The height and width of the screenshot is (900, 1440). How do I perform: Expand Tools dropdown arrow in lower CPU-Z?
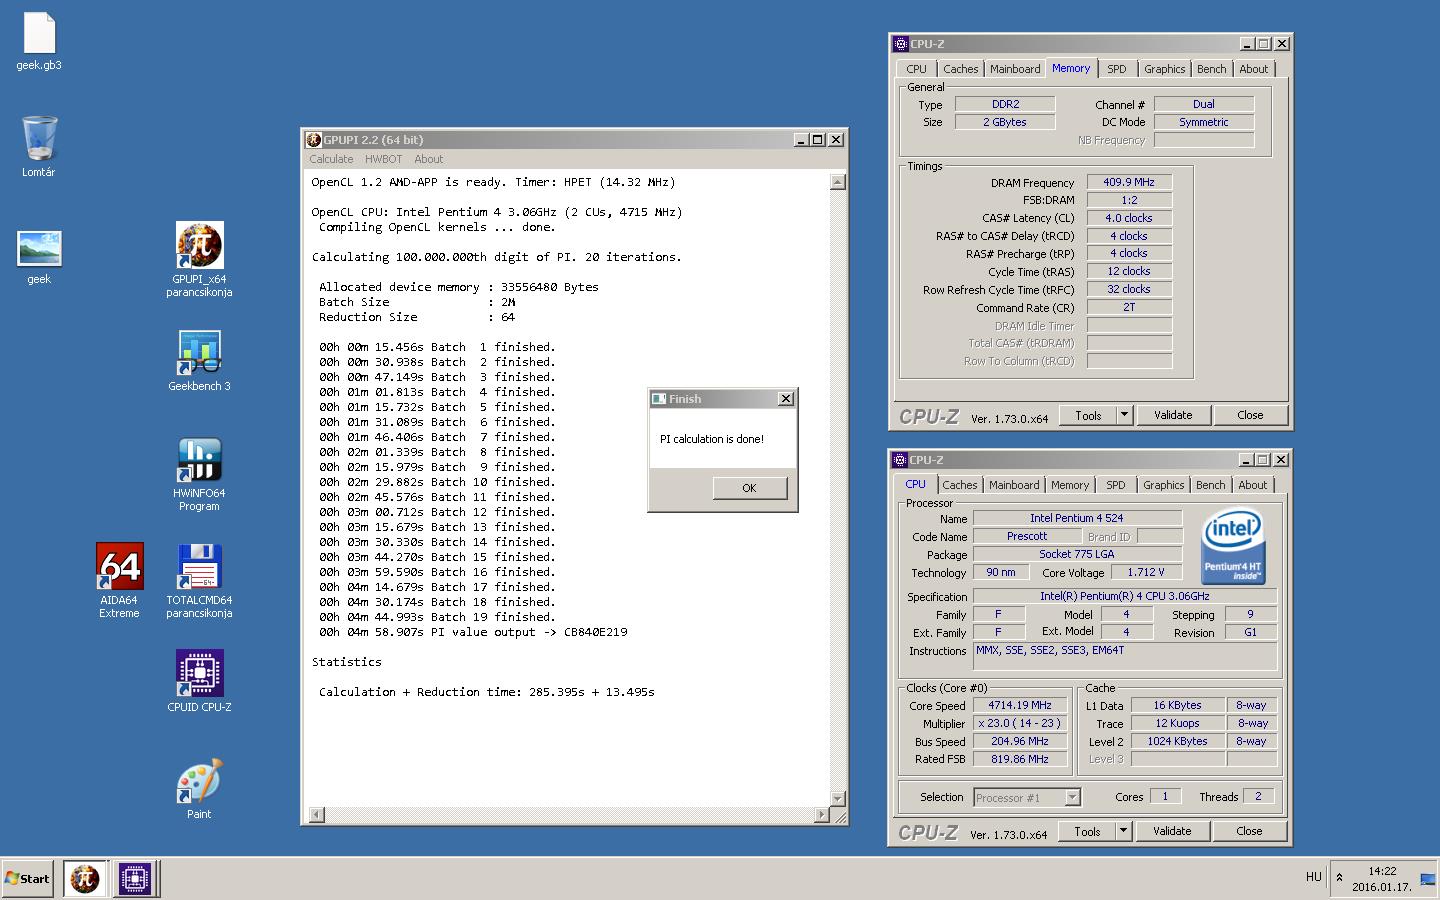point(1123,831)
